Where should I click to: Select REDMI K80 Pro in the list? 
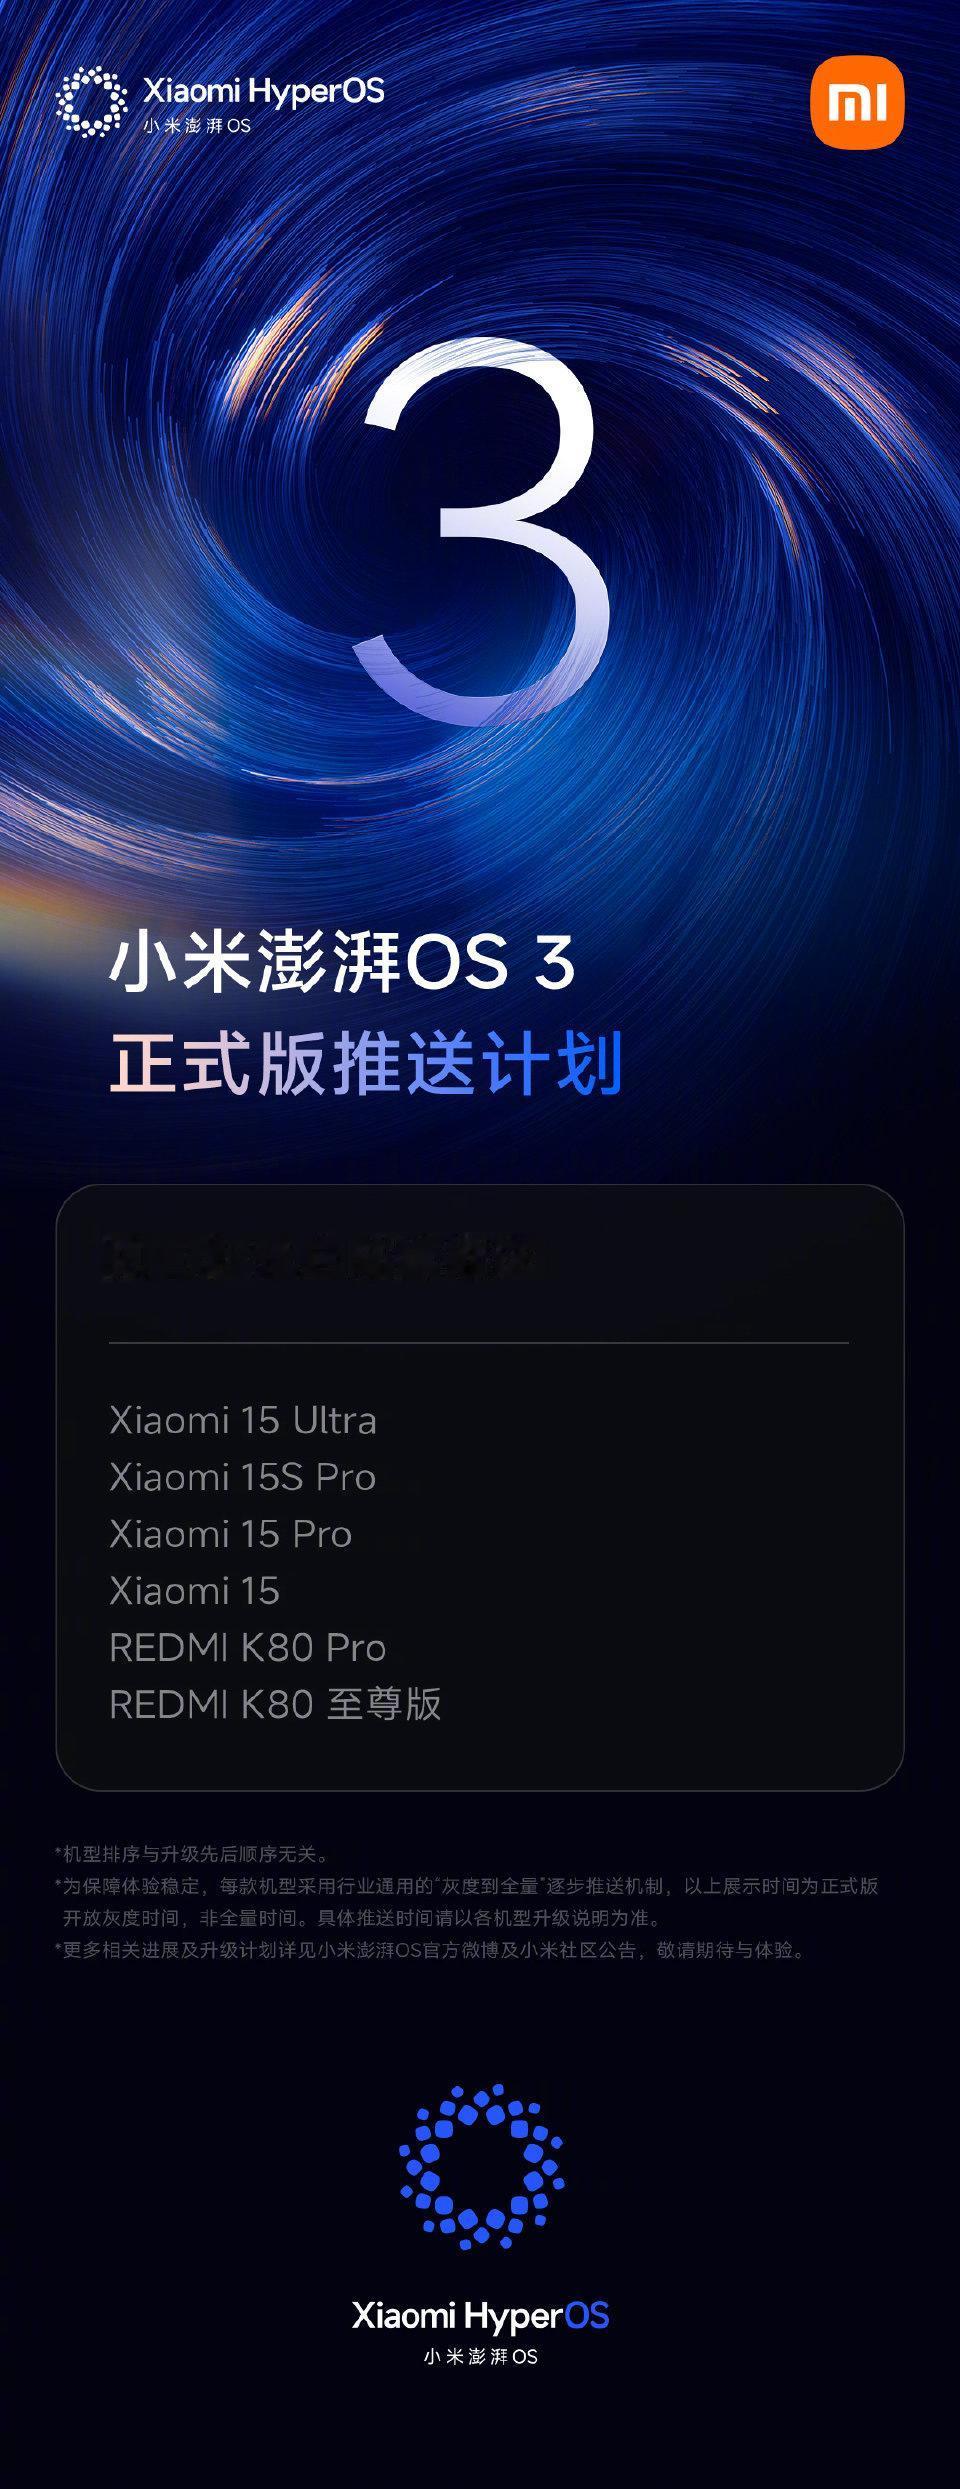(248, 1648)
